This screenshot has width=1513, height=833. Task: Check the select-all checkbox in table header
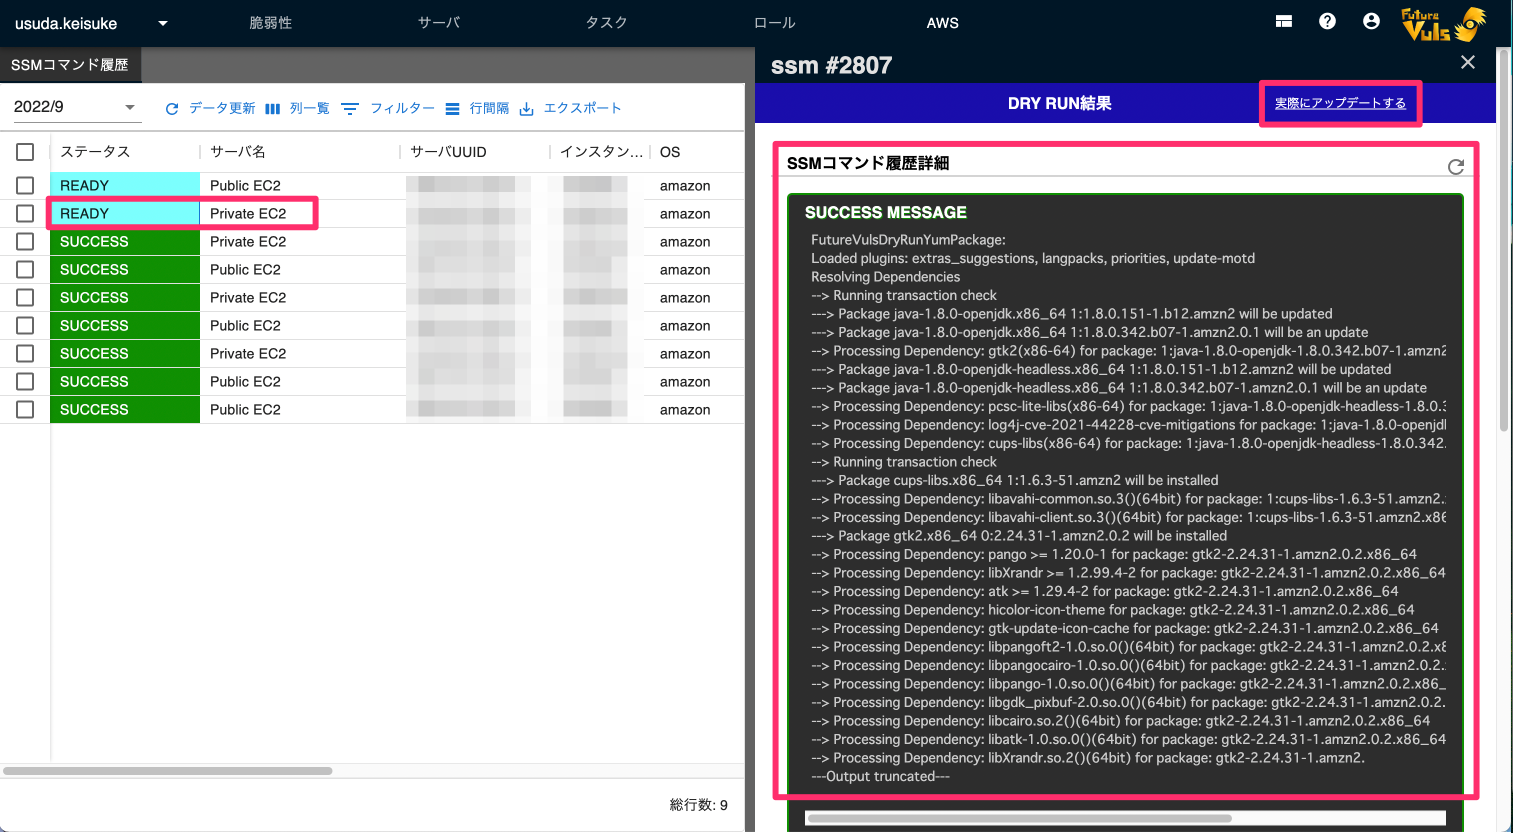pos(25,152)
